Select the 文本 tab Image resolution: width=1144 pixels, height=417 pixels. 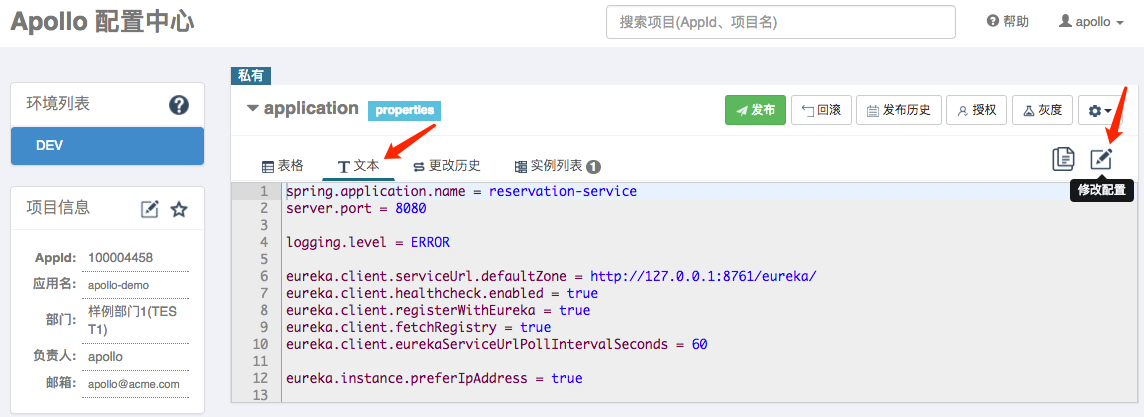click(358, 166)
